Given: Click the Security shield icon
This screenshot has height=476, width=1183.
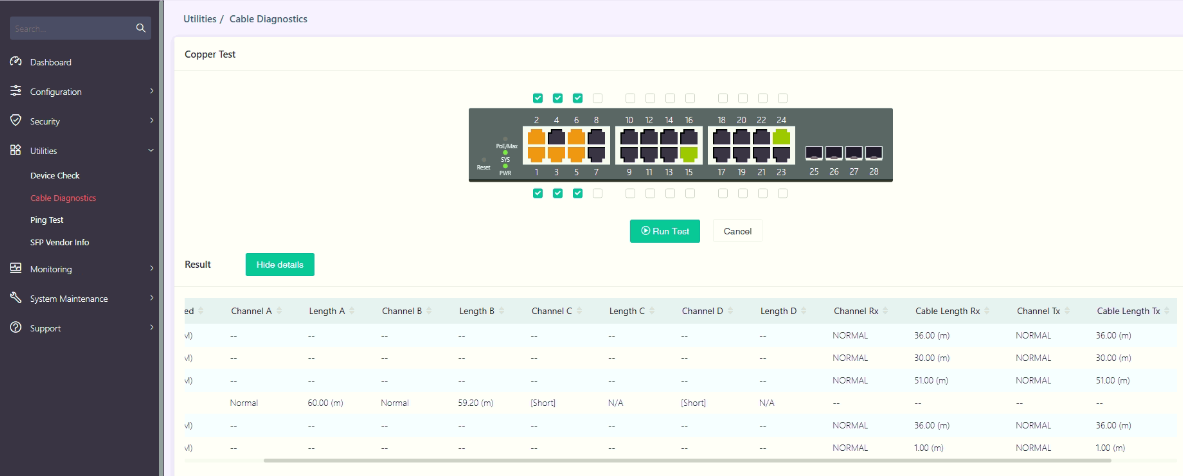Looking at the screenshot, I should pos(16,121).
